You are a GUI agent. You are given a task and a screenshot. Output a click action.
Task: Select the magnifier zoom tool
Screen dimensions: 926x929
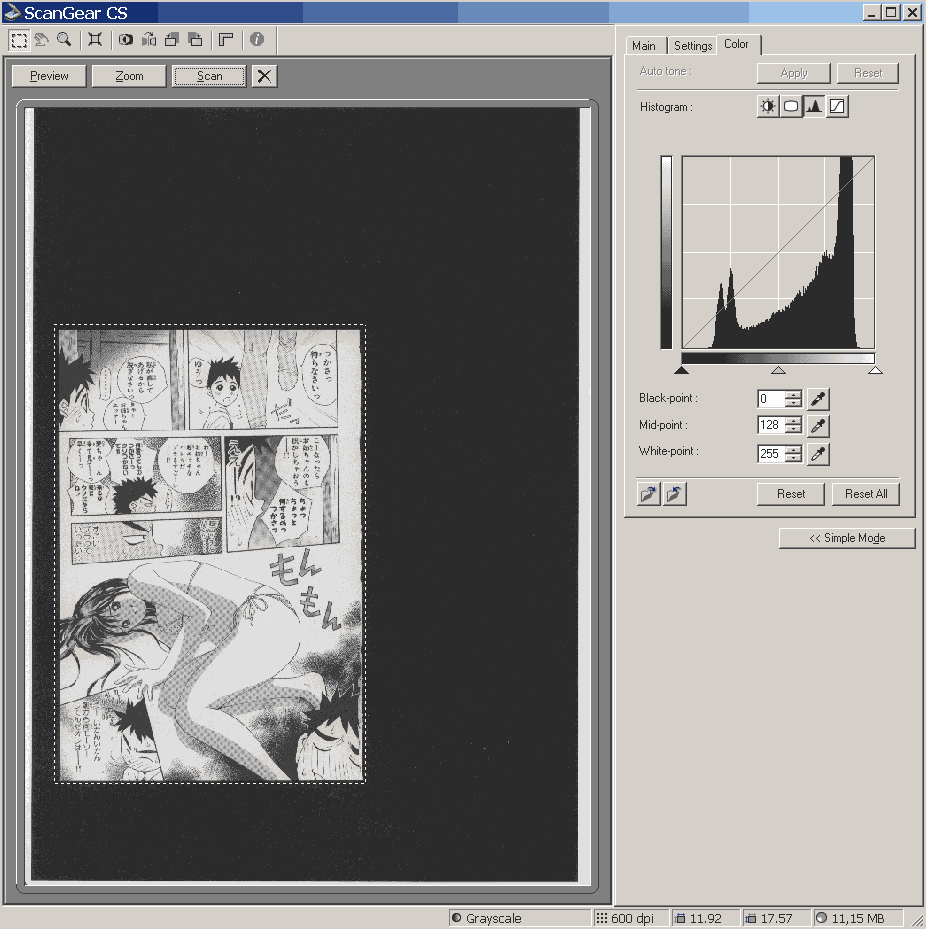tap(64, 40)
